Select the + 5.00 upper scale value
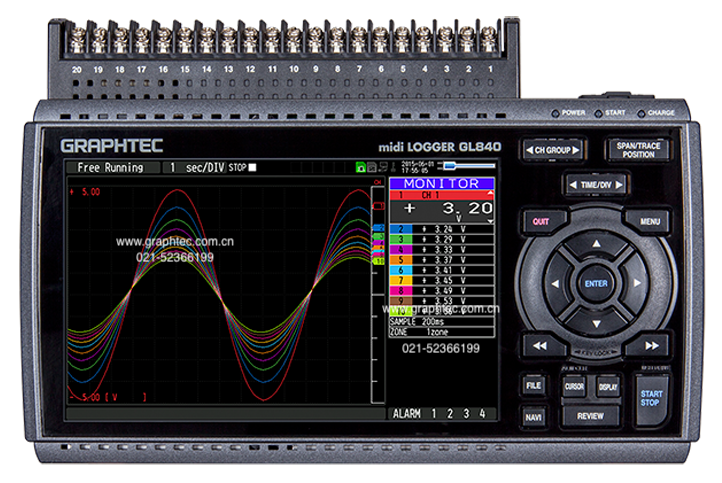Image resolution: width=722 pixels, height=483 pixels. (85, 192)
